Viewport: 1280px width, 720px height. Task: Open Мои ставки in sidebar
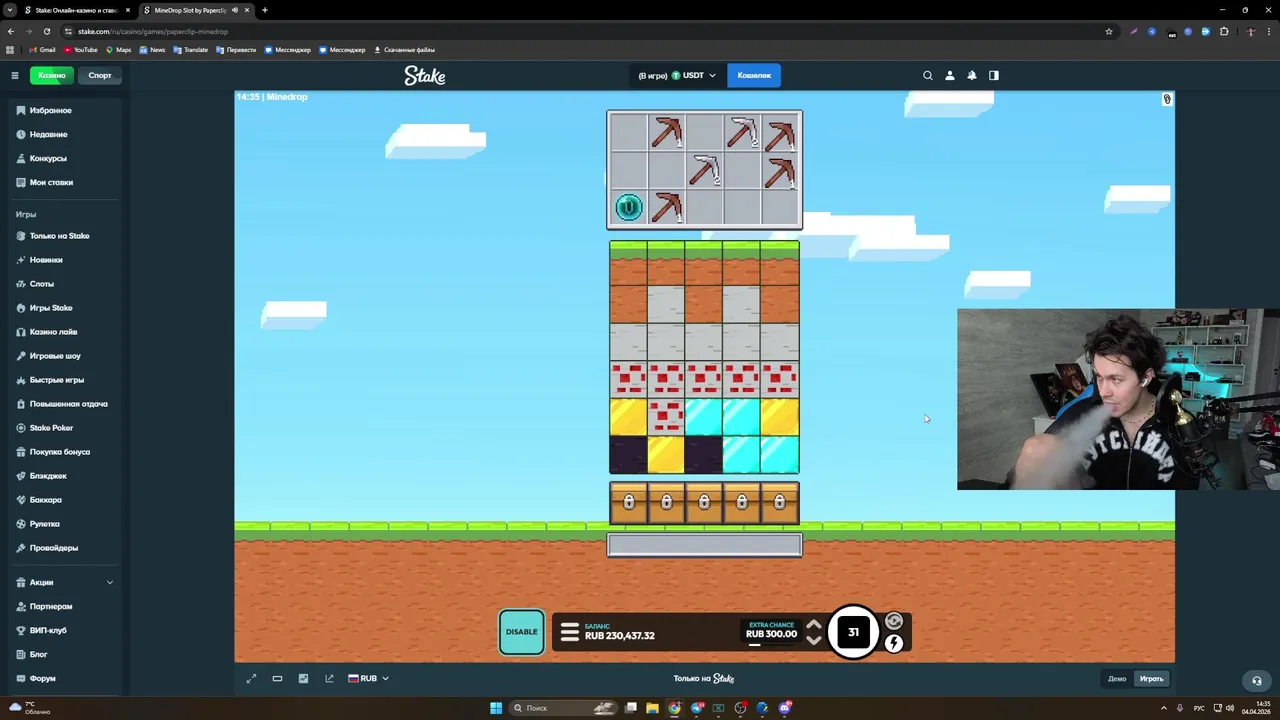coord(66,182)
